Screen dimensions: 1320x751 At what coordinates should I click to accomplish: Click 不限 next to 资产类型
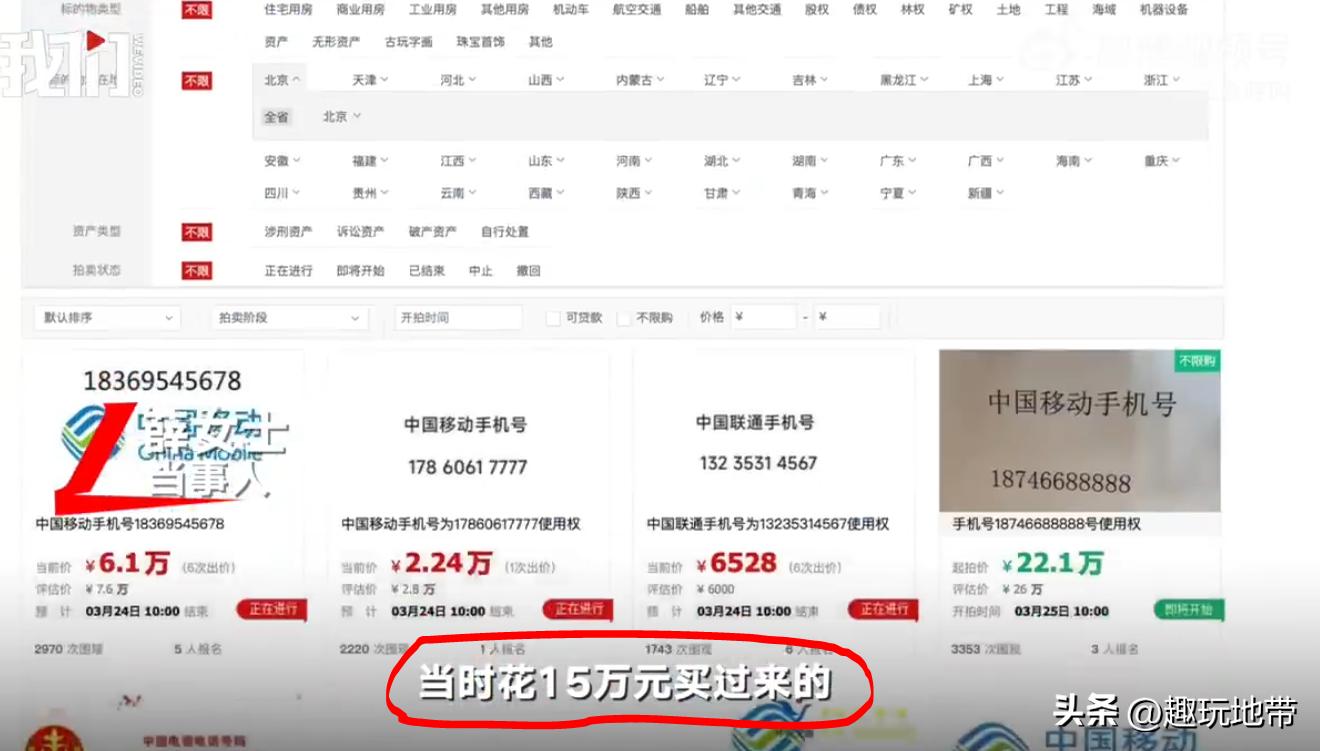click(x=197, y=232)
